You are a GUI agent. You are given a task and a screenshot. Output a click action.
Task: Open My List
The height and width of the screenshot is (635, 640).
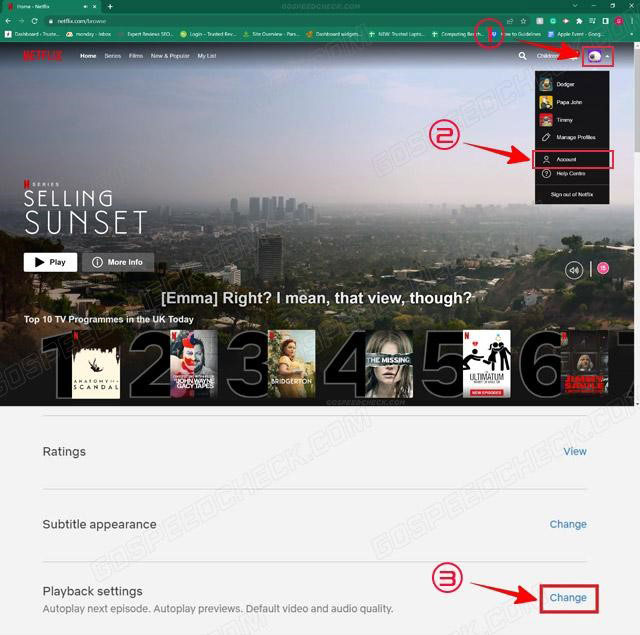point(207,56)
